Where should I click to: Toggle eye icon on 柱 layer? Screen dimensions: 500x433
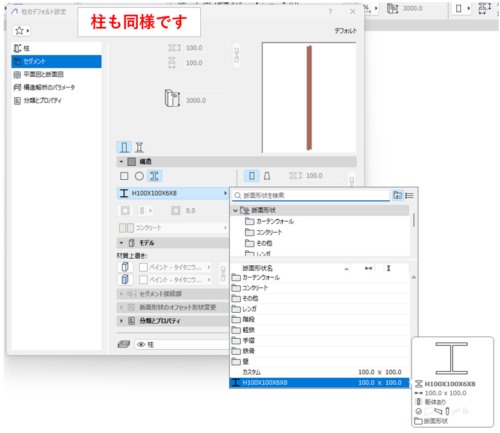pyautogui.click(x=141, y=345)
